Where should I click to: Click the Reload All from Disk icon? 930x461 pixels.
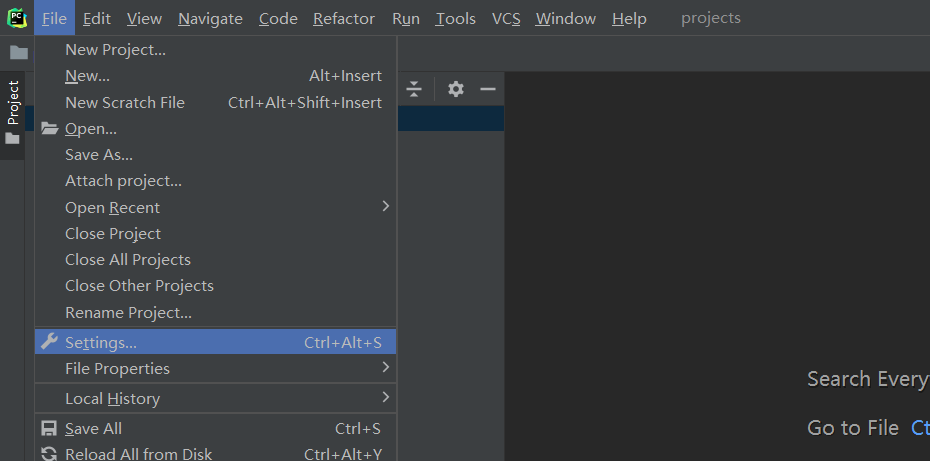click(x=49, y=454)
